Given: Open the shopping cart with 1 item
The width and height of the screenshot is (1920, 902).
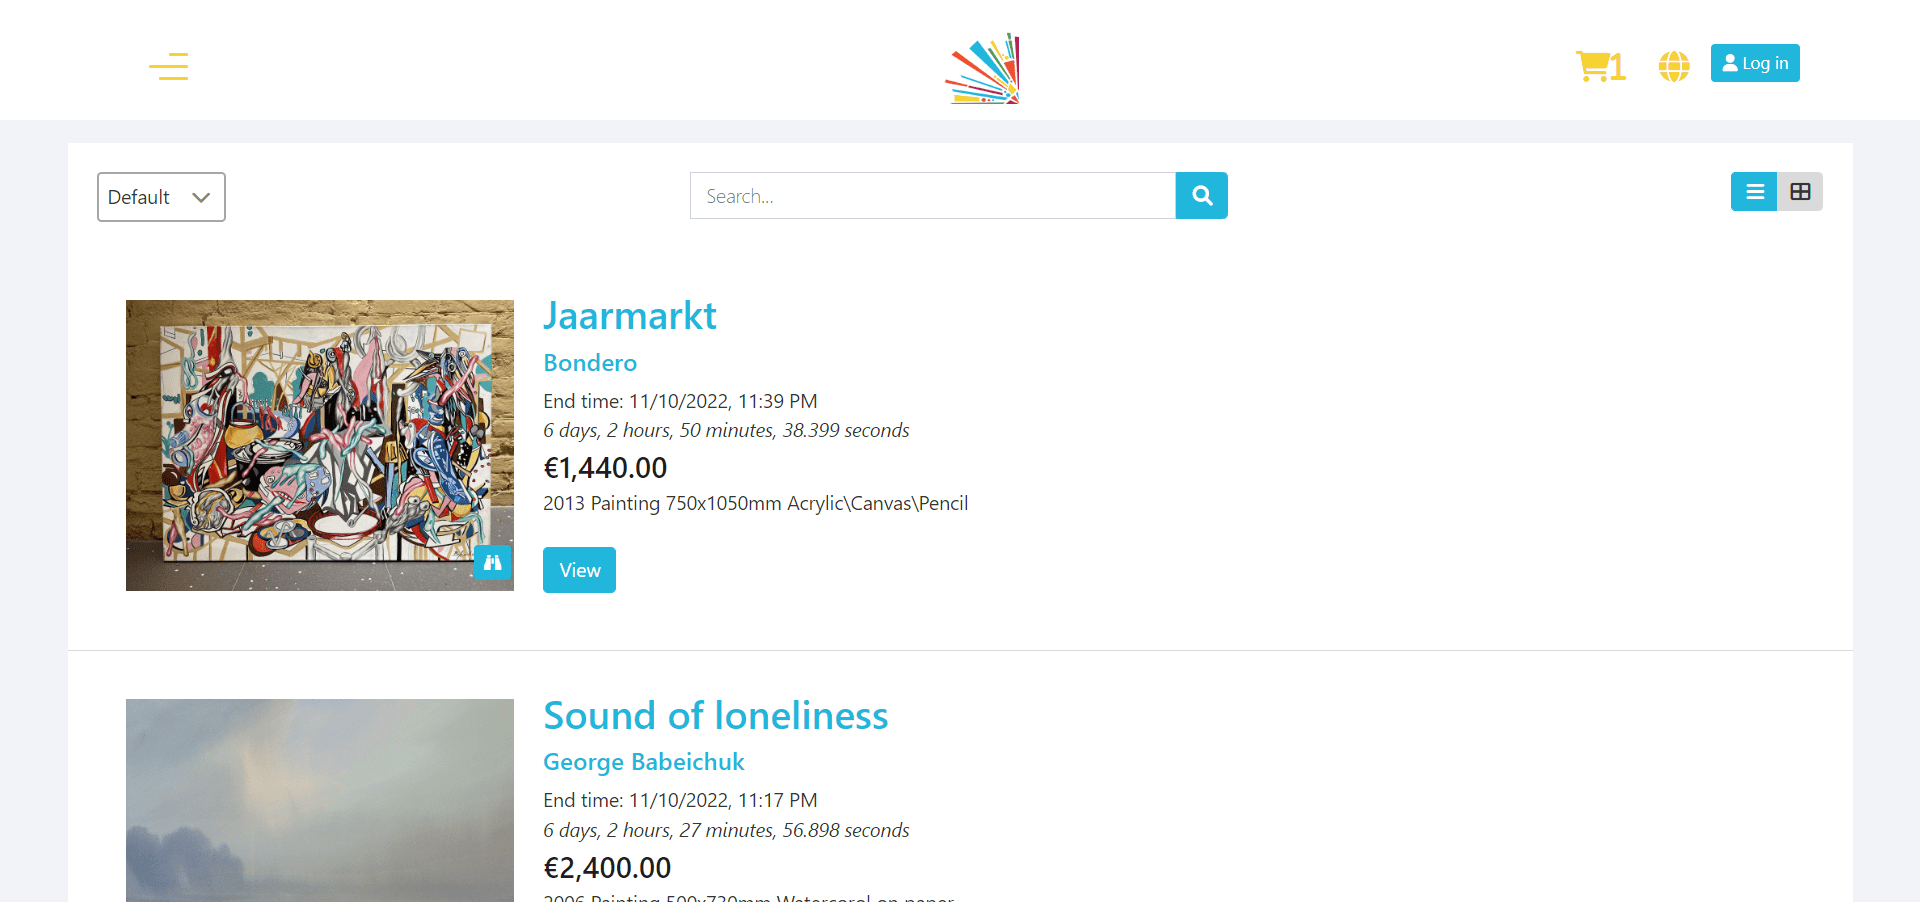Looking at the screenshot, I should pyautogui.click(x=1599, y=64).
